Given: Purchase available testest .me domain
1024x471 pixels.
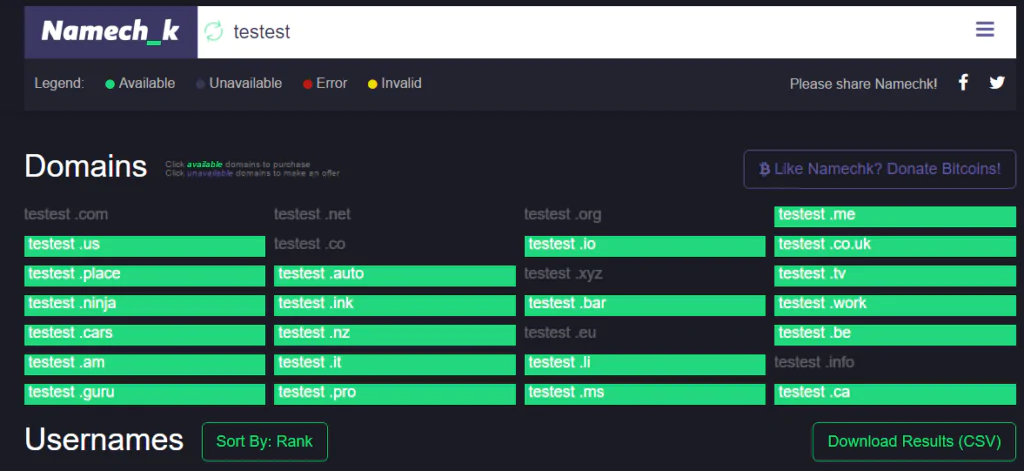Looking at the screenshot, I should [x=895, y=216].
